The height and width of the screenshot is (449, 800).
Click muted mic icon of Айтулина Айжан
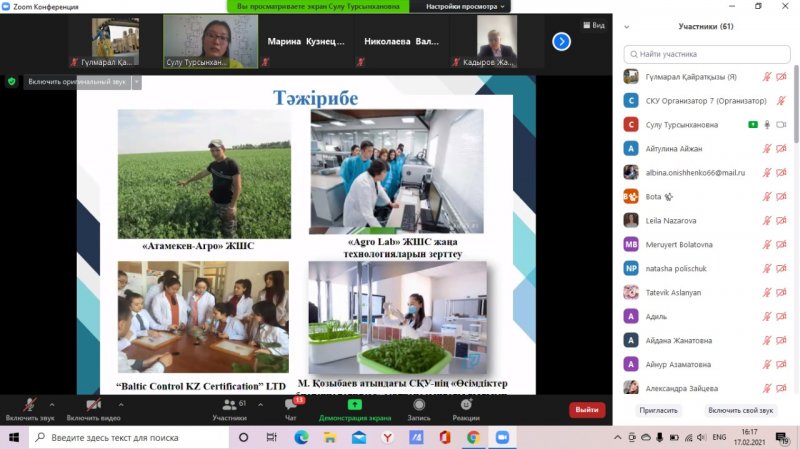767,148
